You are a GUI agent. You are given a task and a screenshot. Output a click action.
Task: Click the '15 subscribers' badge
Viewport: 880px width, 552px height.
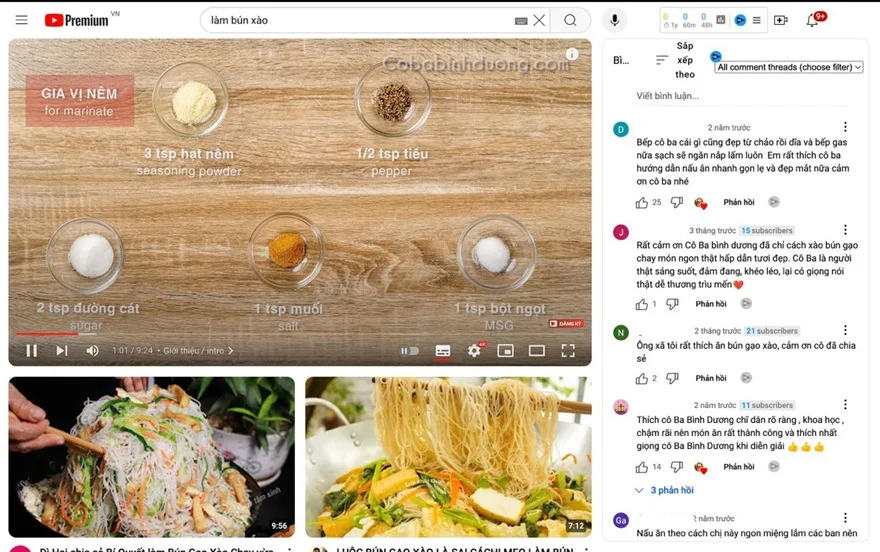click(767, 231)
